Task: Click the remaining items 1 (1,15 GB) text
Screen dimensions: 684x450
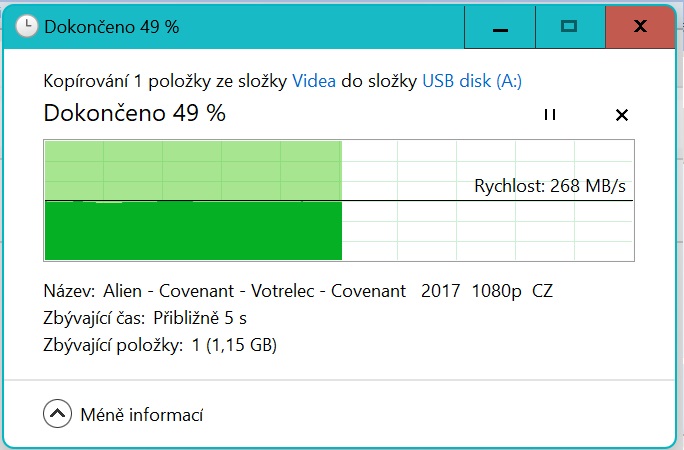Action: [233, 346]
